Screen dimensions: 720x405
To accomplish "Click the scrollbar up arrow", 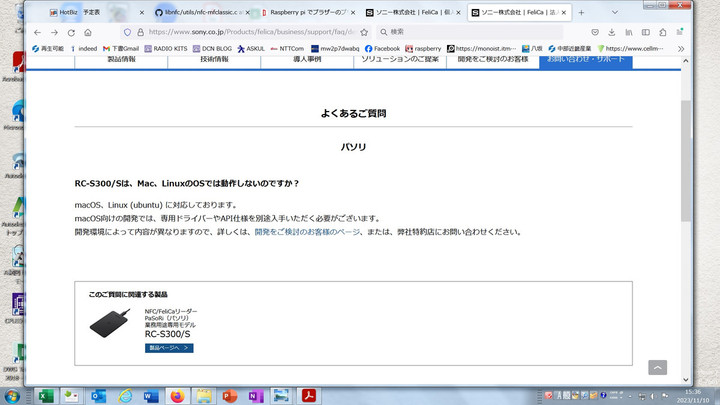I will tap(686, 61).
